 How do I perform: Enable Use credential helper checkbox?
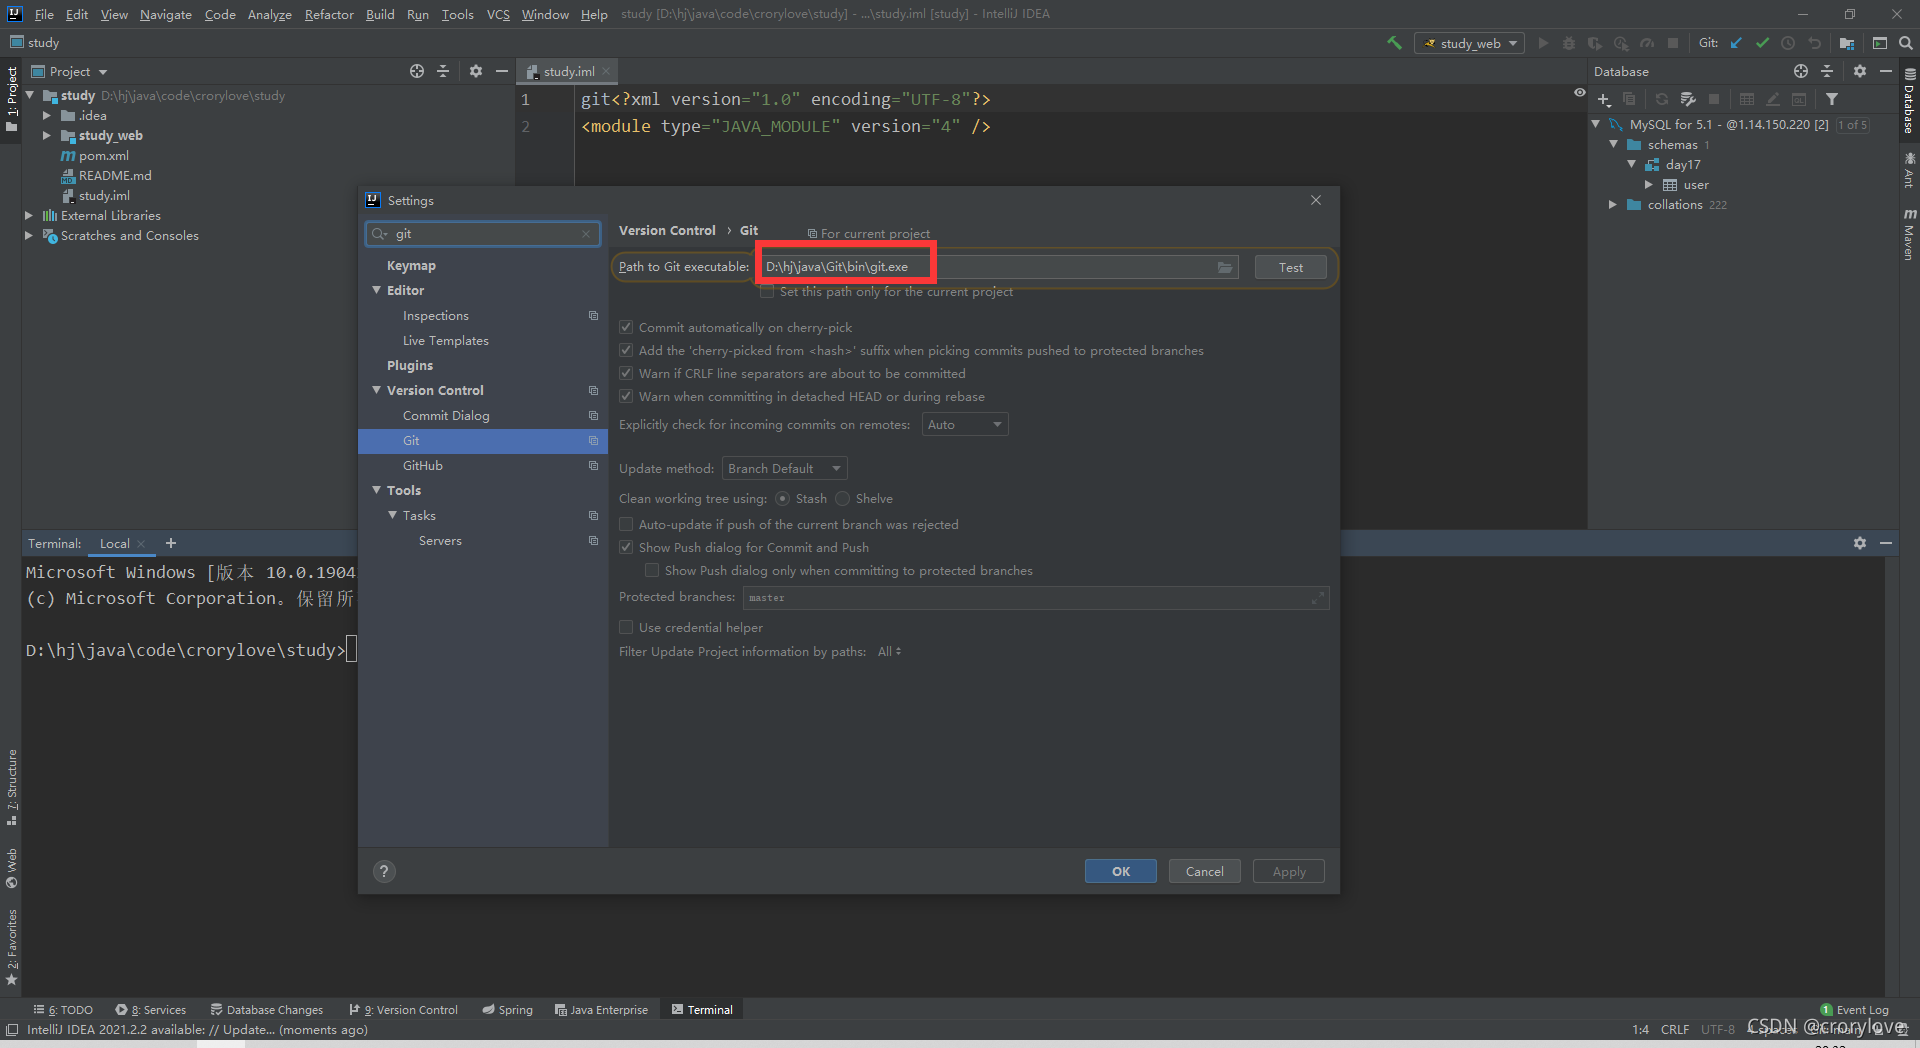tap(626, 627)
